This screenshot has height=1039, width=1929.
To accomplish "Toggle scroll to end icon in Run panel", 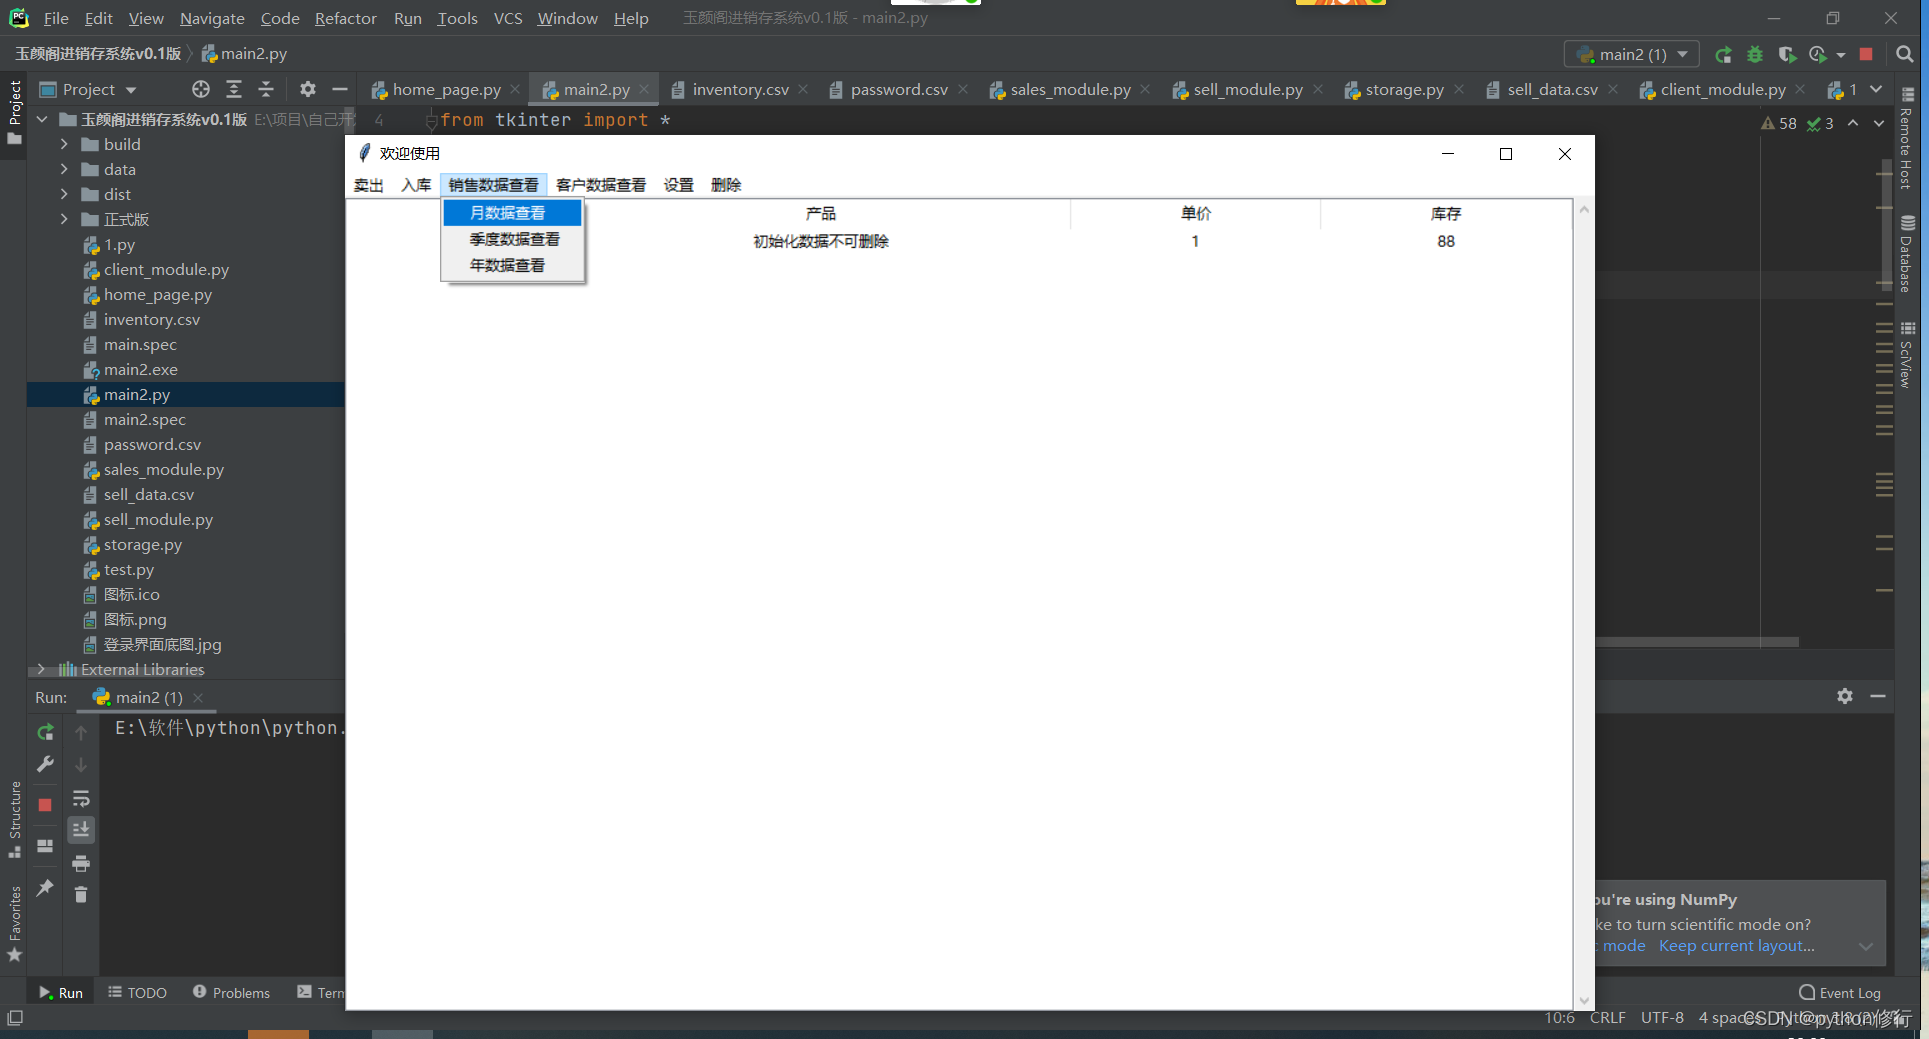I will pos(81,829).
